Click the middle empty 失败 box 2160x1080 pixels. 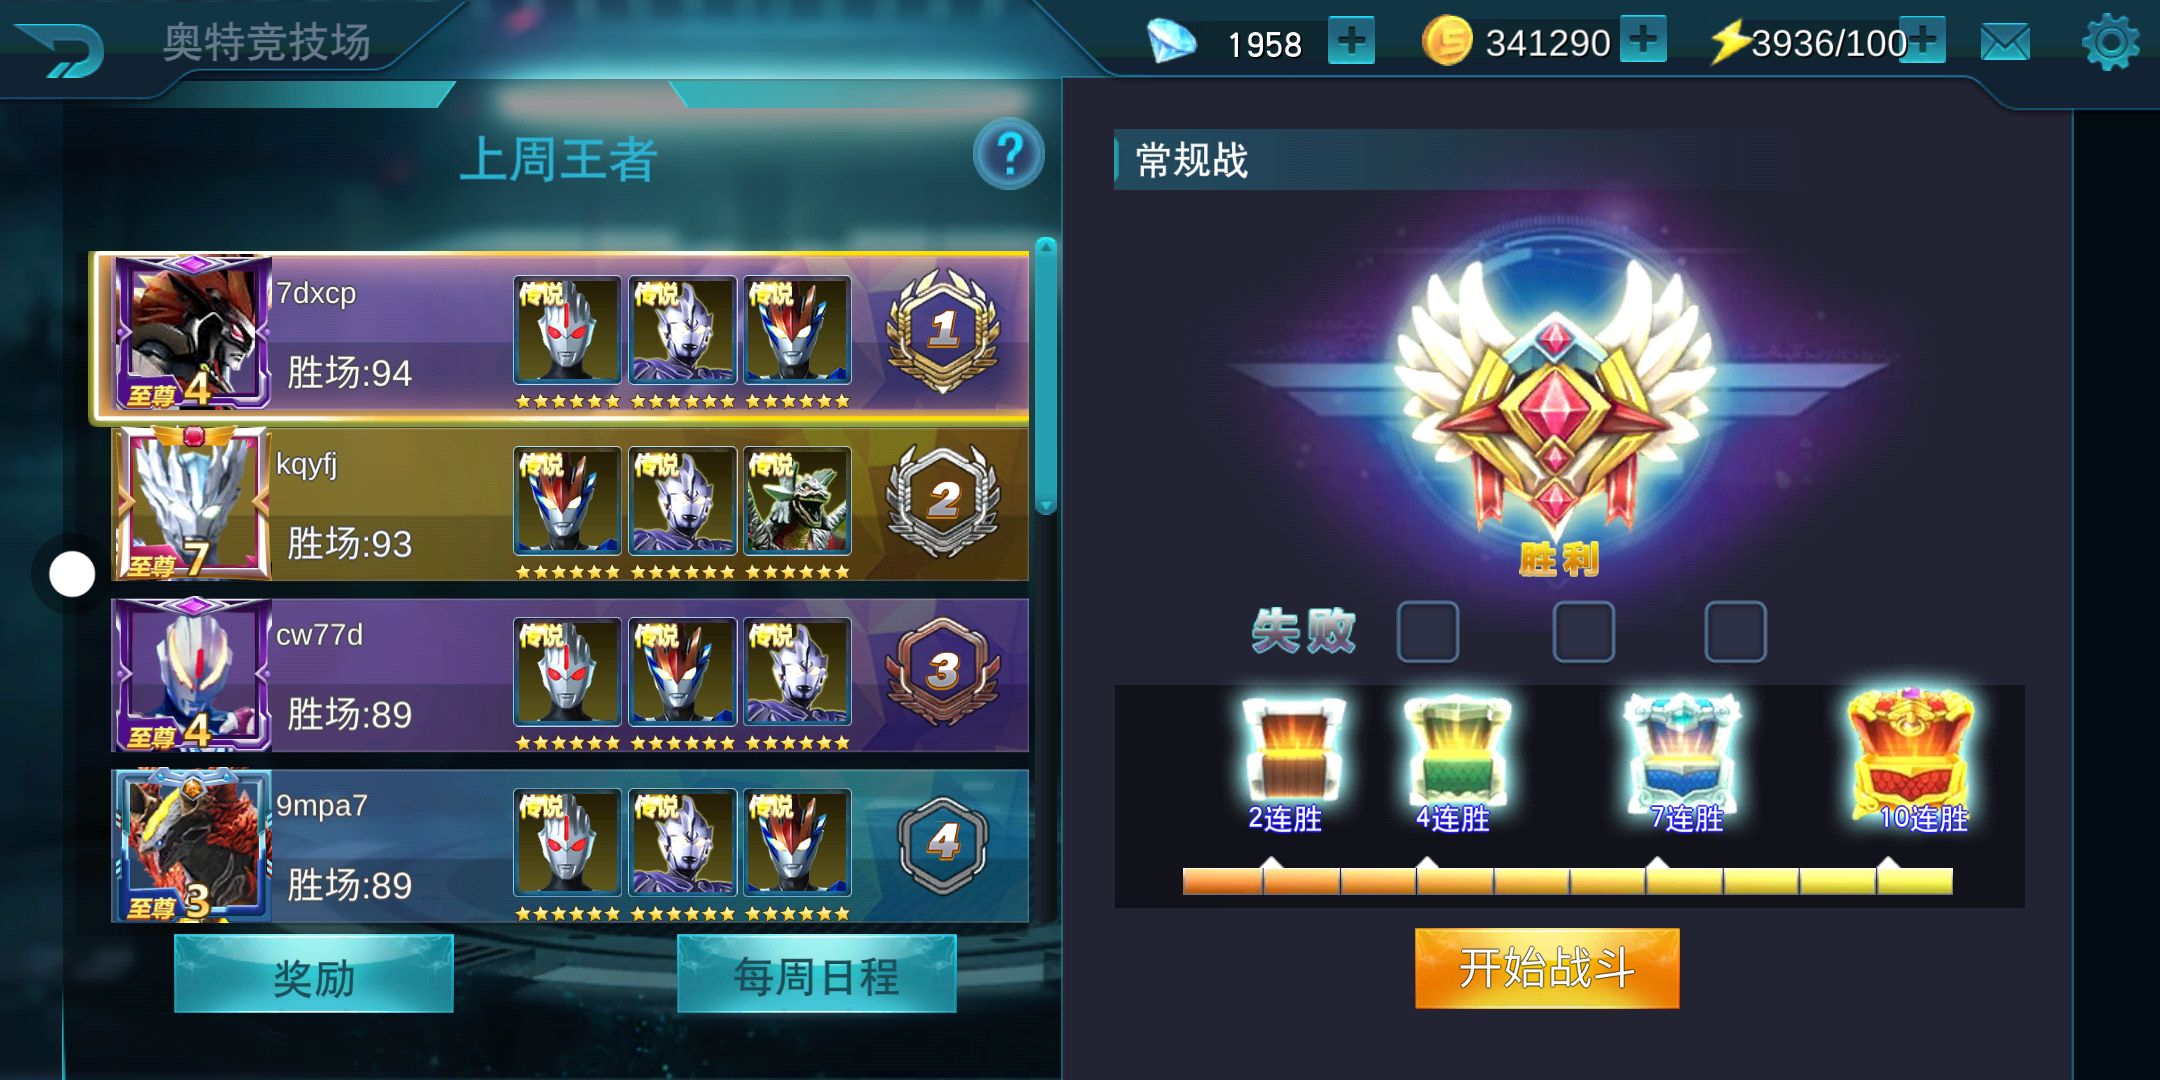1583,632
